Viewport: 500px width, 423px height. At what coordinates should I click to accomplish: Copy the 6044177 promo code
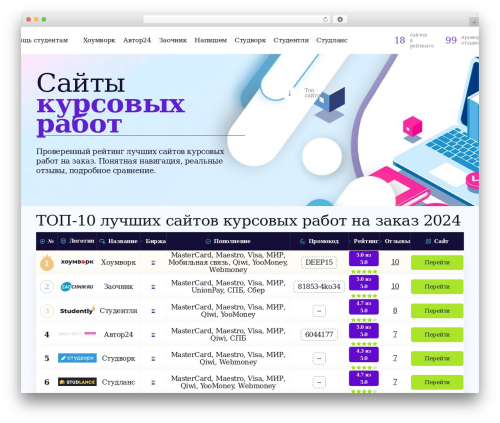tap(319, 334)
